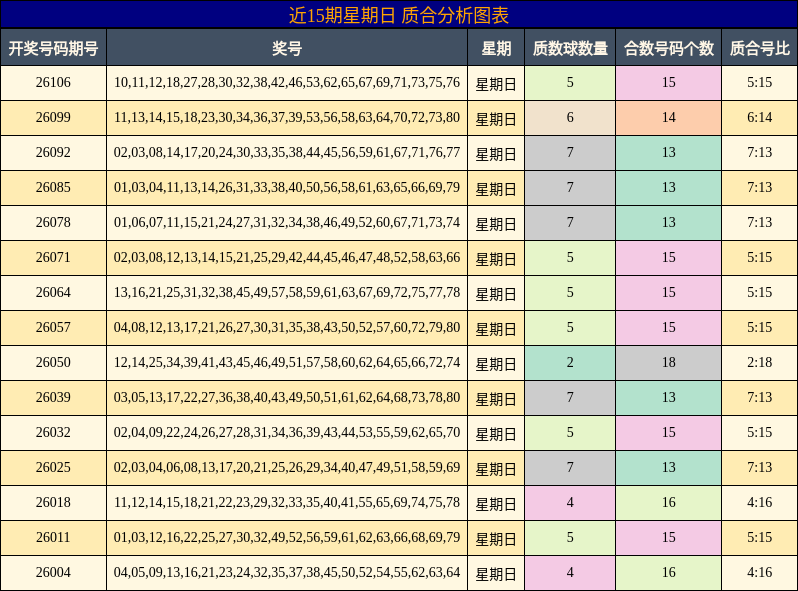Viewport: 798px width, 591px height.
Task: Click composite count 13 in row 26085
Action: click(x=669, y=187)
